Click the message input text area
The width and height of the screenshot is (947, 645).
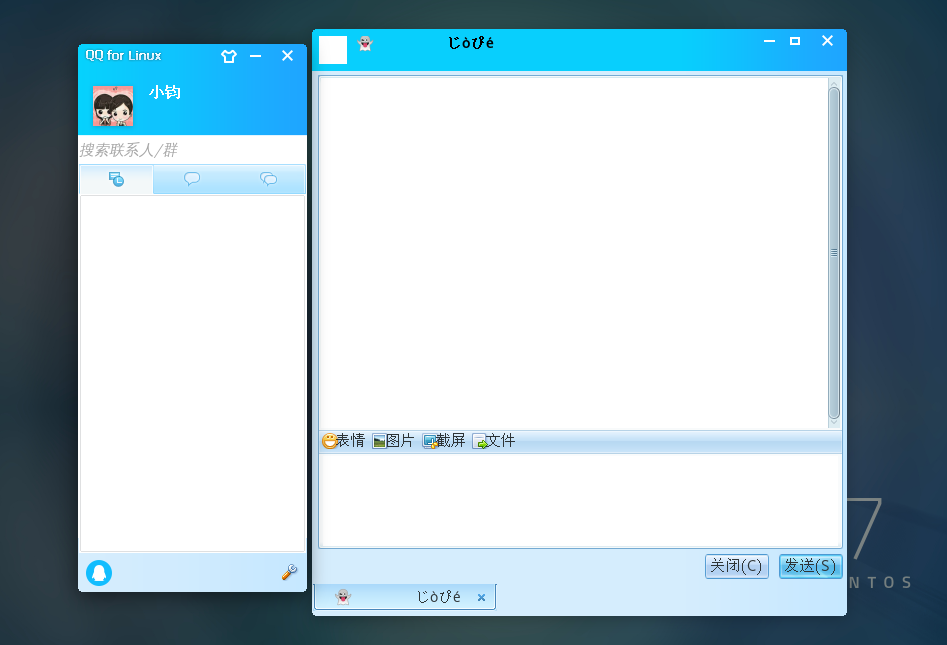coord(580,500)
